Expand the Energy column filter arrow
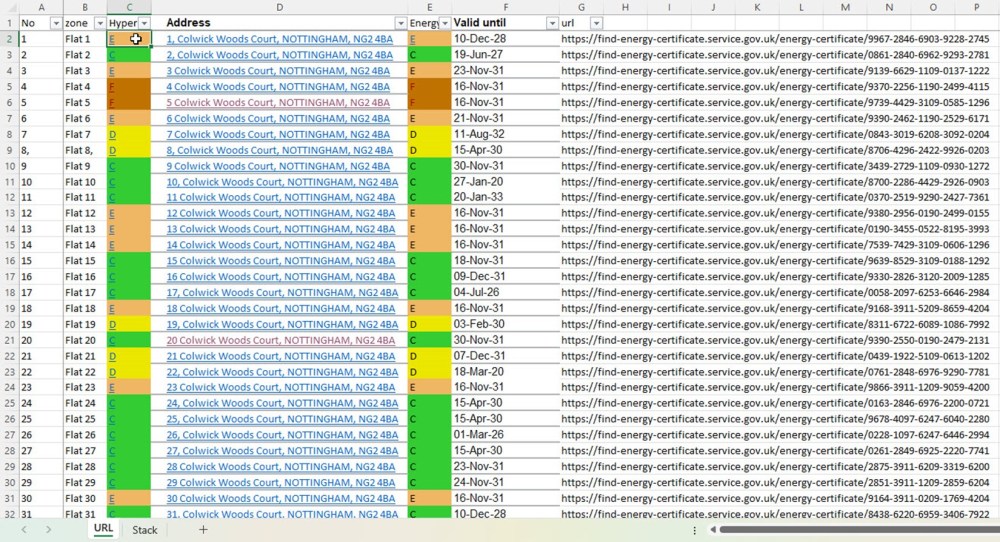The image size is (1000, 542). (443, 23)
